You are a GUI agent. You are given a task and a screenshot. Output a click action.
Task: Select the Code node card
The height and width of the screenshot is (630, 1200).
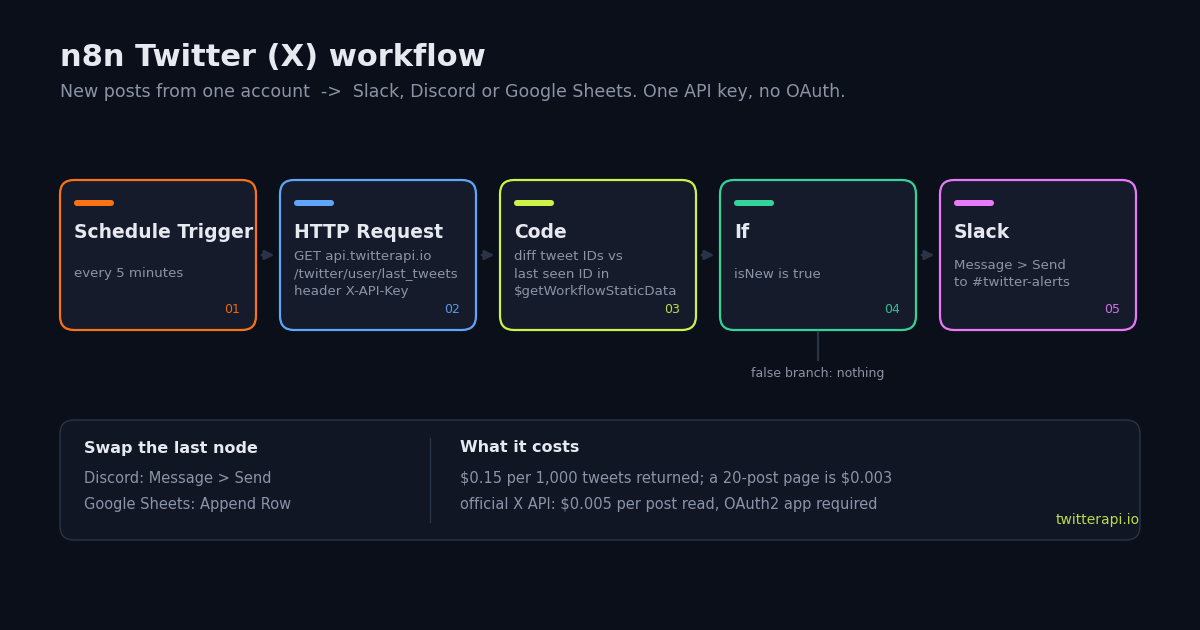click(598, 255)
